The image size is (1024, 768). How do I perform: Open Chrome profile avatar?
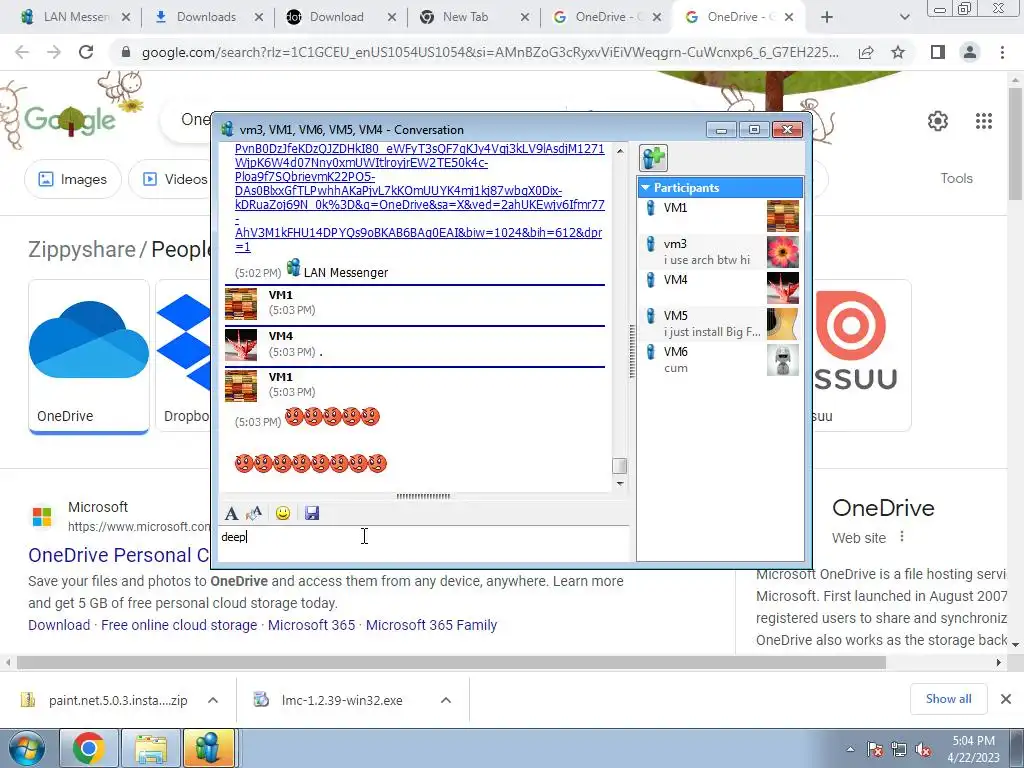970,52
